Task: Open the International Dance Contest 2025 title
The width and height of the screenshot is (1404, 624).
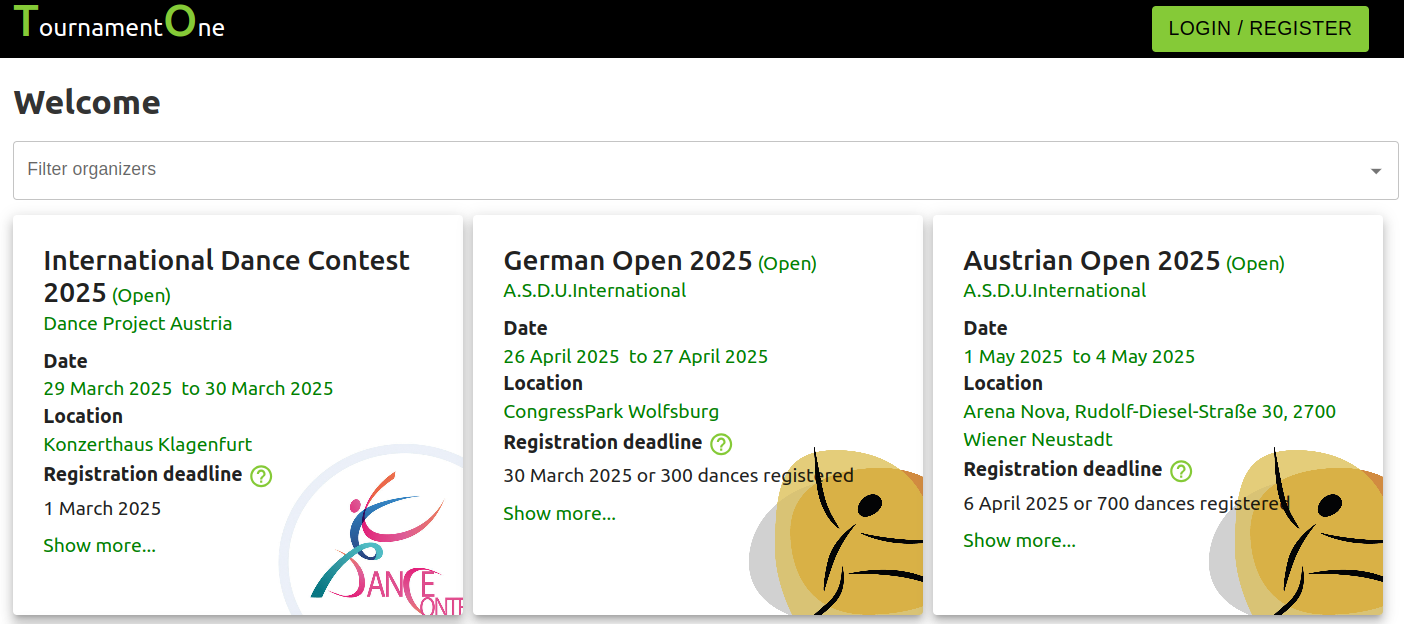Action: [226, 262]
